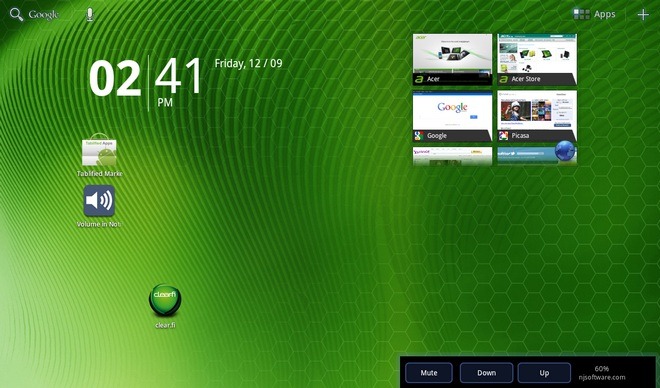Tap the 02 hour digits on clock widget
Screen dimensions: 660x388
tap(115, 78)
